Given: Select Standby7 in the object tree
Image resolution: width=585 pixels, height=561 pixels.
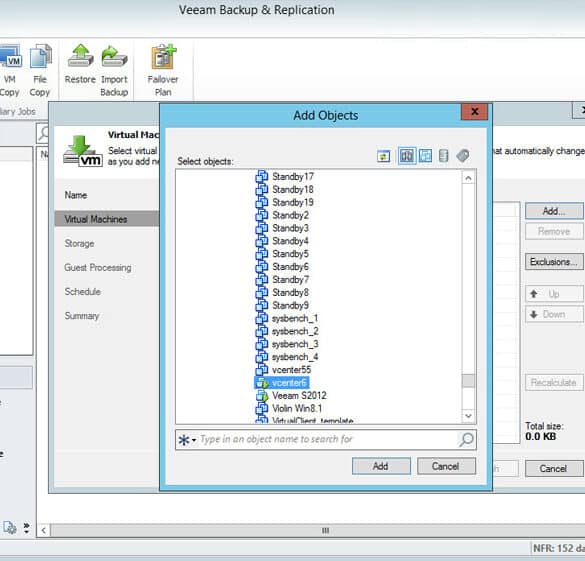Looking at the screenshot, I should pos(290,279).
